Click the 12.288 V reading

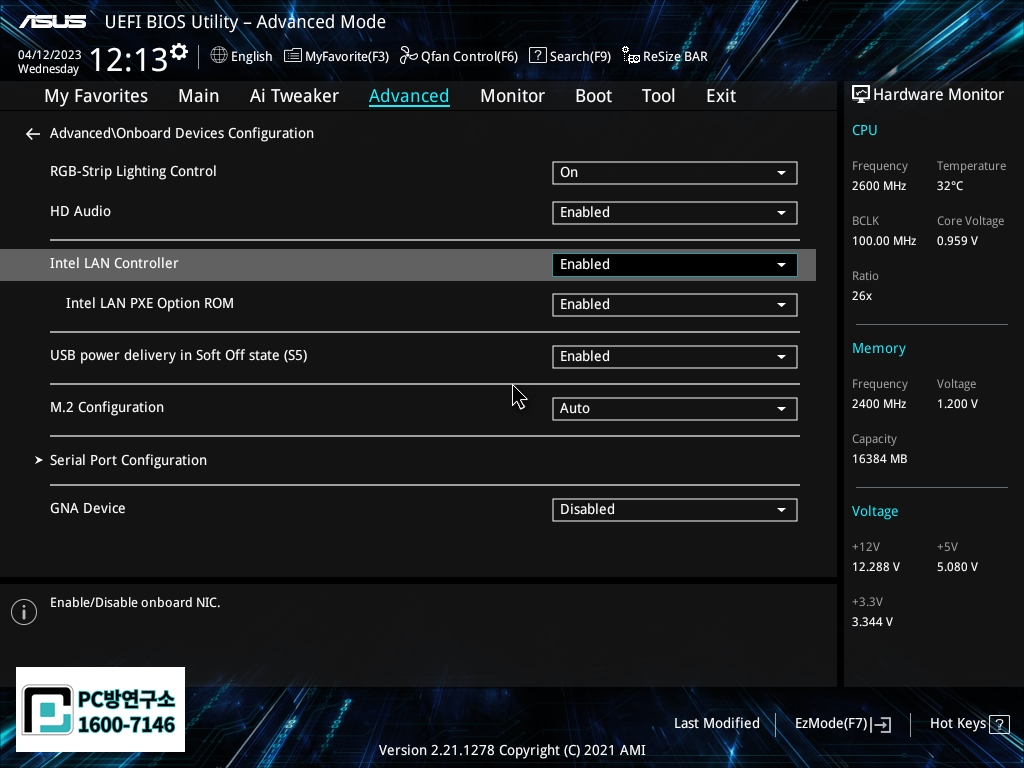coord(875,567)
